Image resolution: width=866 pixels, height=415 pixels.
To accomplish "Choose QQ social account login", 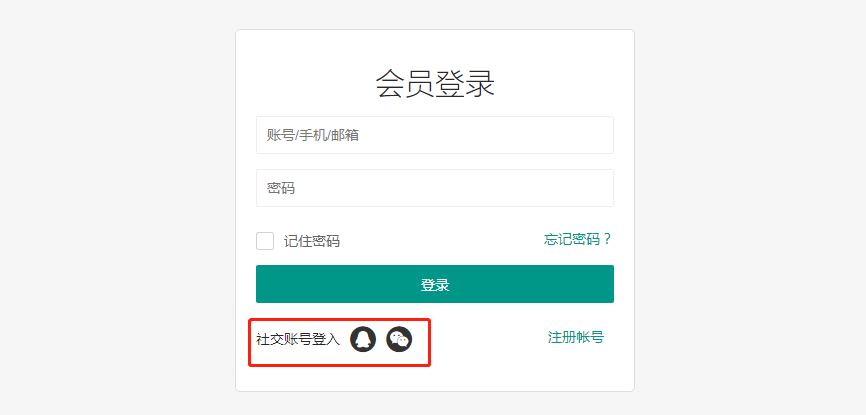I will point(363,339).
